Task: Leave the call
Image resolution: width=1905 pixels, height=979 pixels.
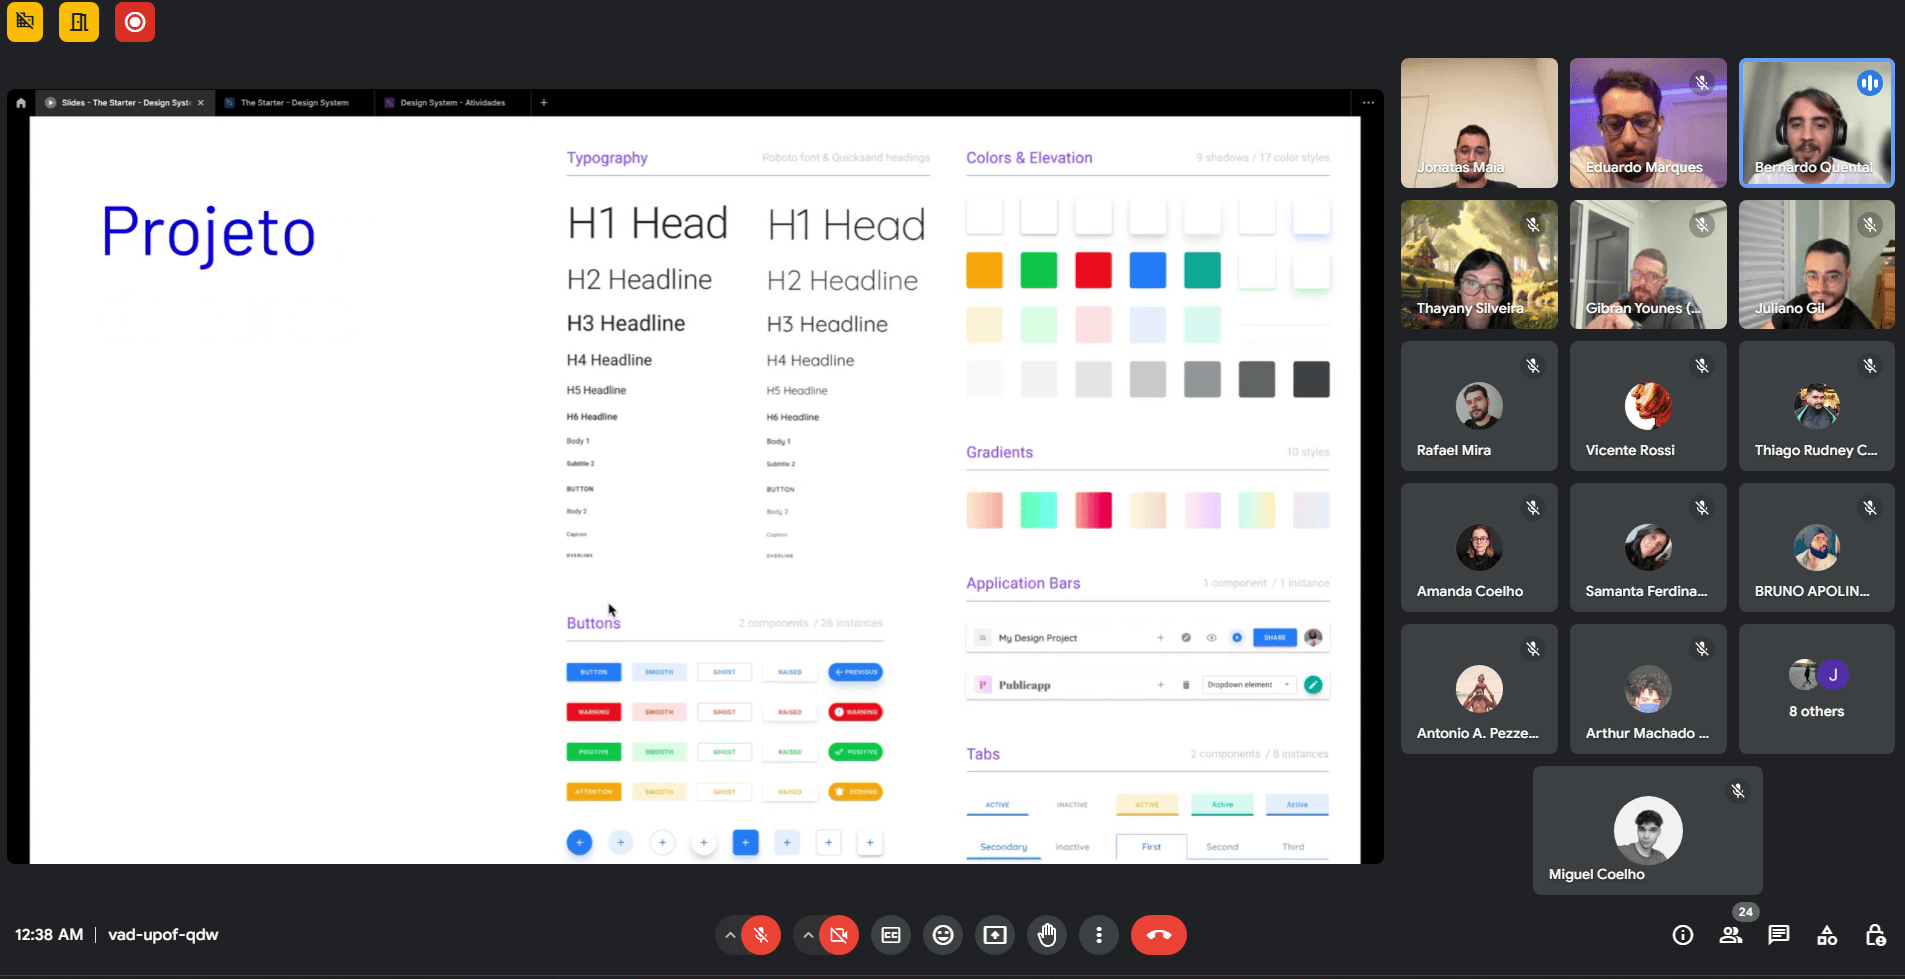Action: tap(1159, 935)
